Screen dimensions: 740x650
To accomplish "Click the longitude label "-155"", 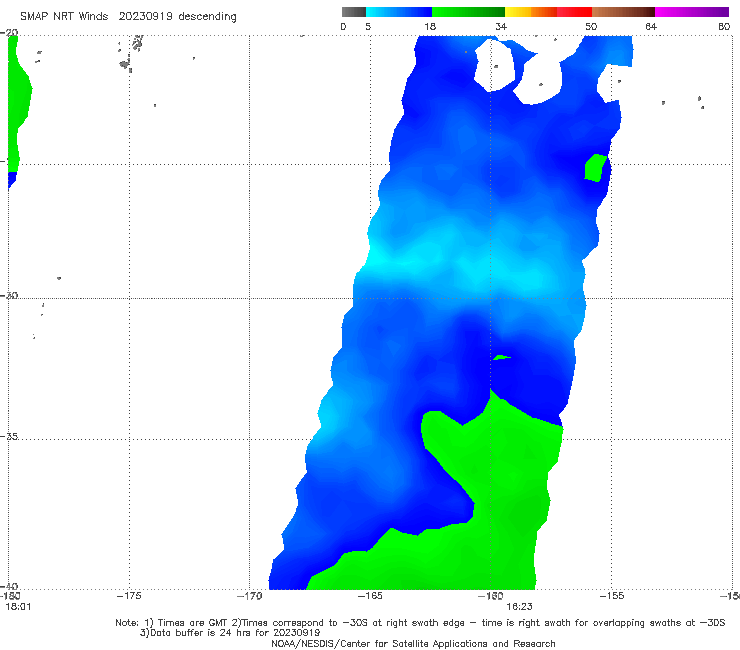I will pyautogui.click(x=612, y=596).
